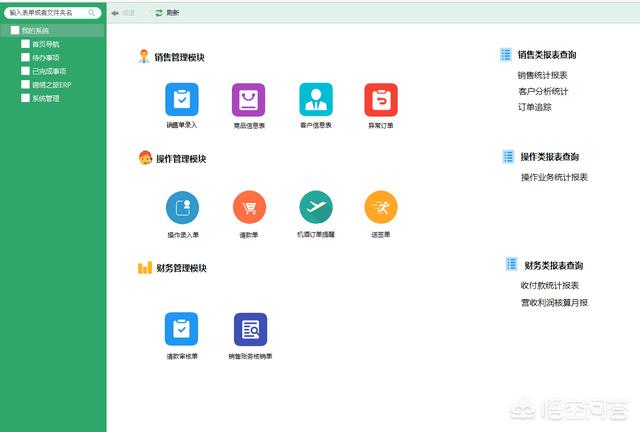
Task: Click the list icon beside 操作类报表查询
Action: [508, 156]
